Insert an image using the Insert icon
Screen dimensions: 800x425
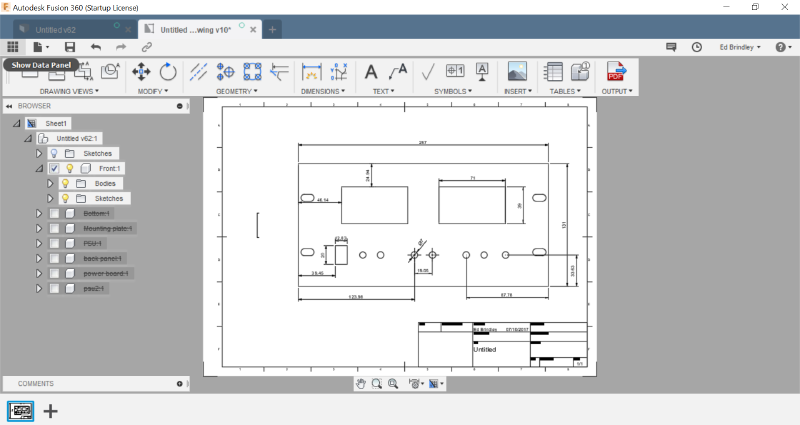coord(517,71)
